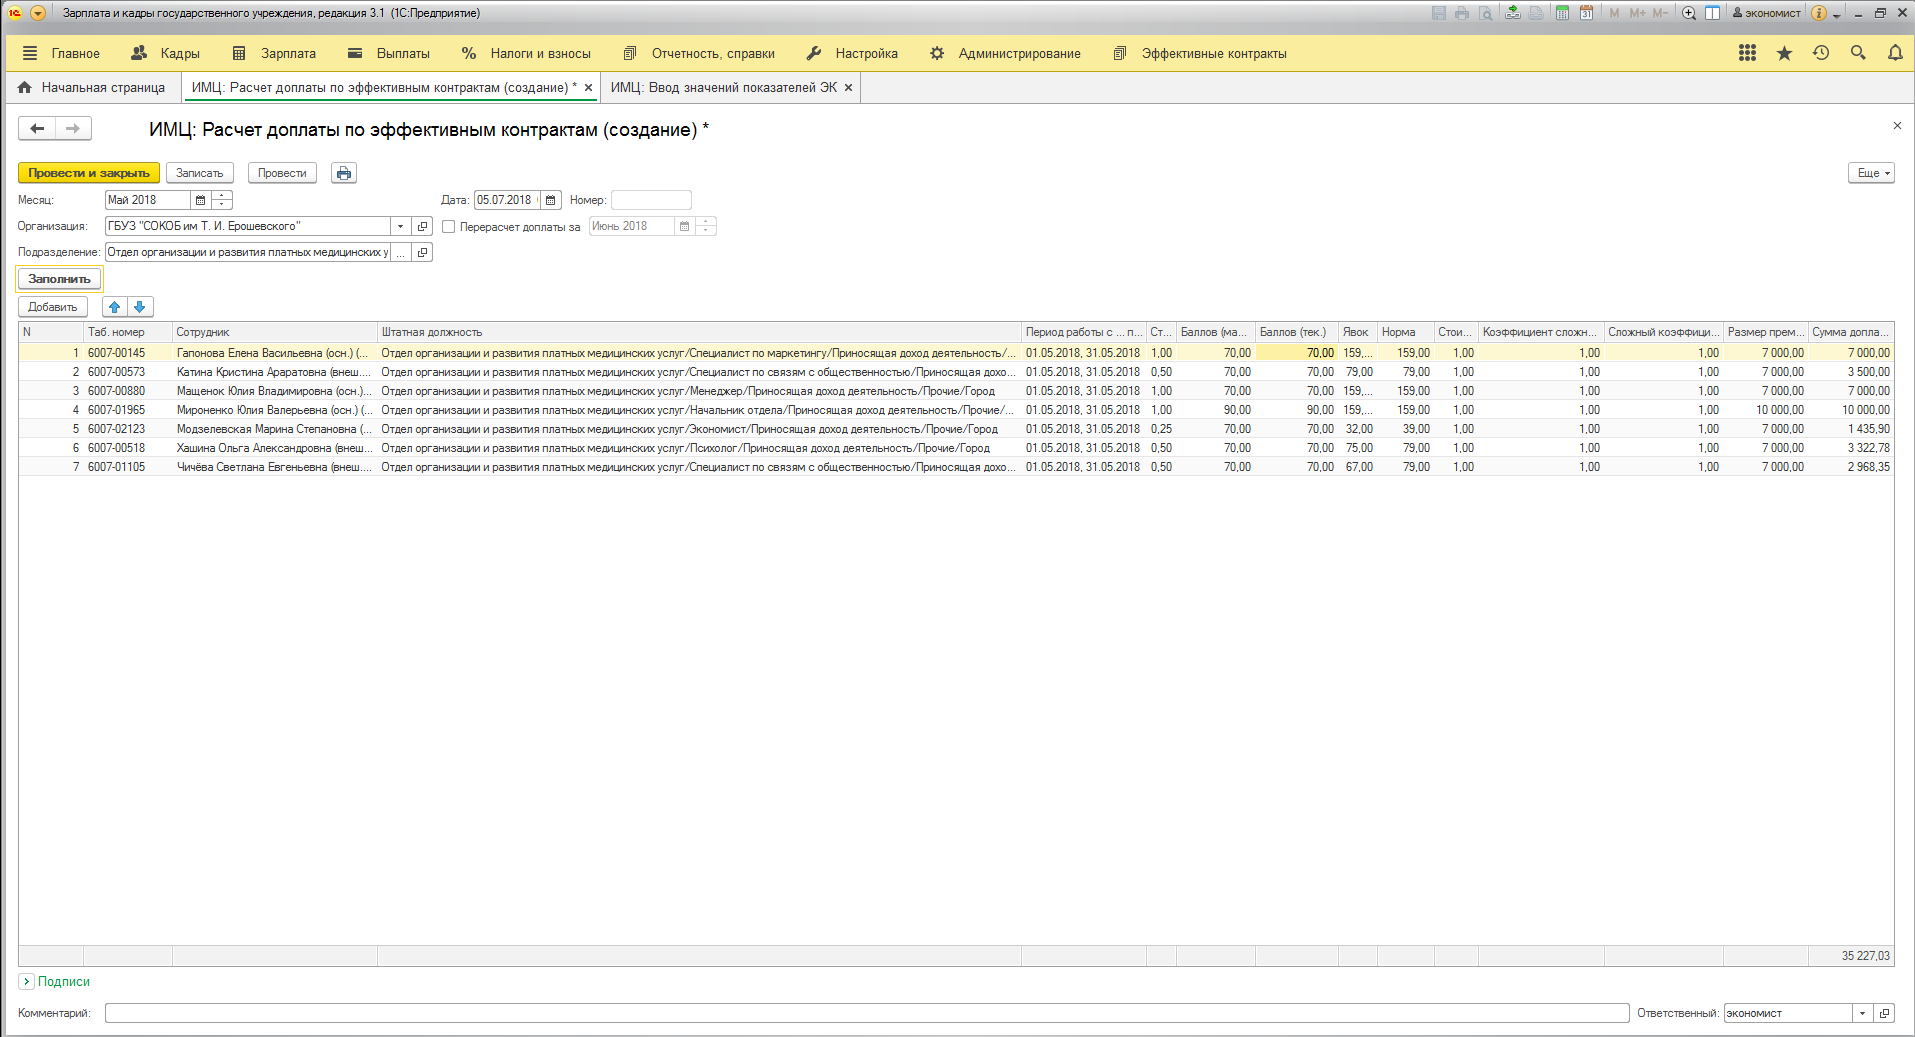Image resolution: width=1915 pixels, height=1037 pixels.
Task: Click the Заполнить button
Action: click(x=59, y=279)
